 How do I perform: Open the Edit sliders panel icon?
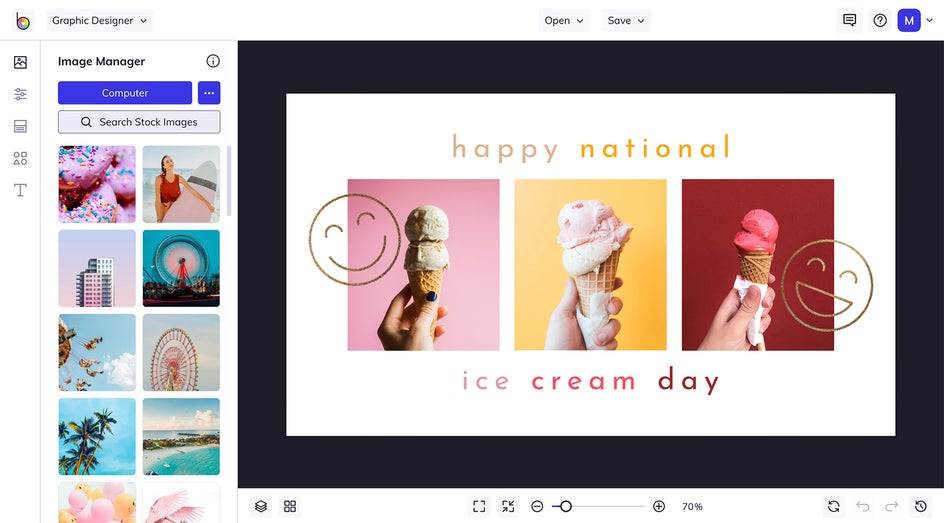coord(20,94)
